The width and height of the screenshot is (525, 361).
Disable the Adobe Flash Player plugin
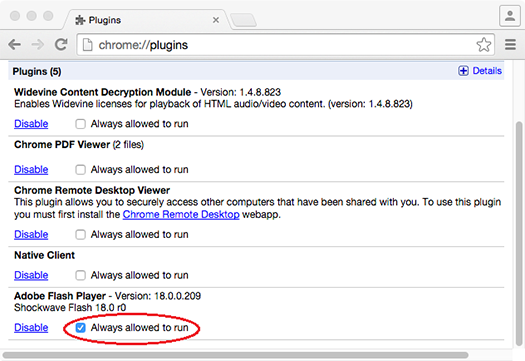(31, 328)
